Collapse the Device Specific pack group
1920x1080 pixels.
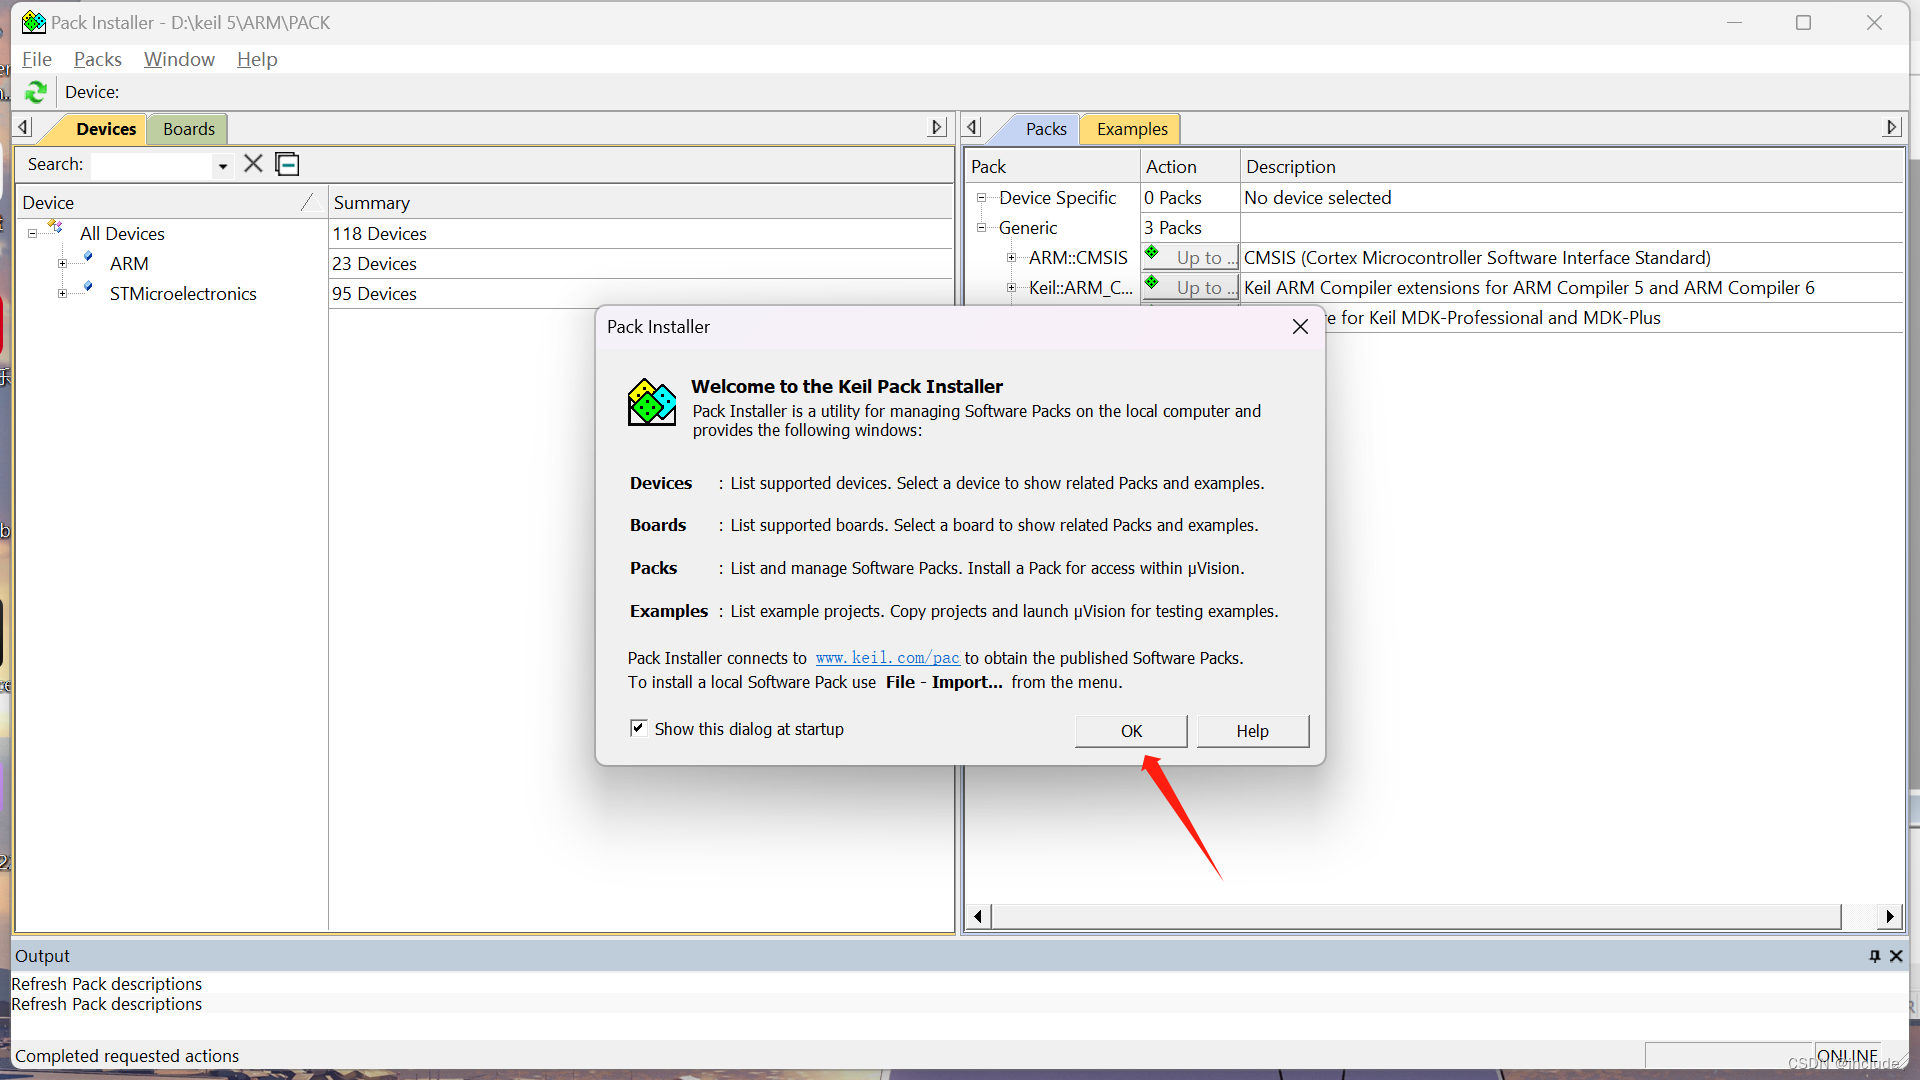tap(981, 198)
